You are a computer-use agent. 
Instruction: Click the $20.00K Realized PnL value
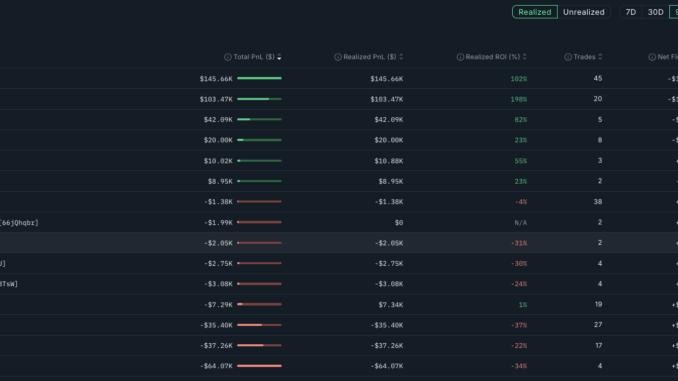389,140
